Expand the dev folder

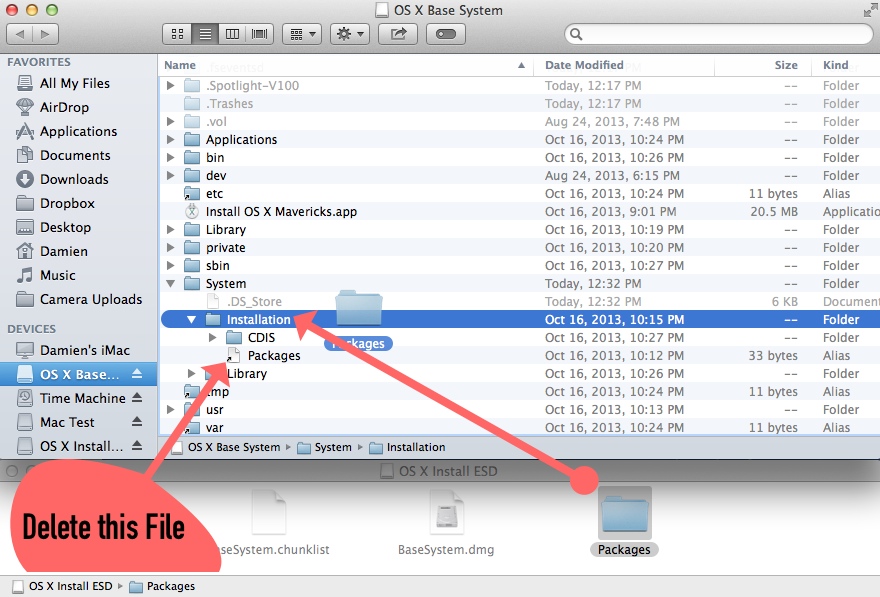point(171,175)
